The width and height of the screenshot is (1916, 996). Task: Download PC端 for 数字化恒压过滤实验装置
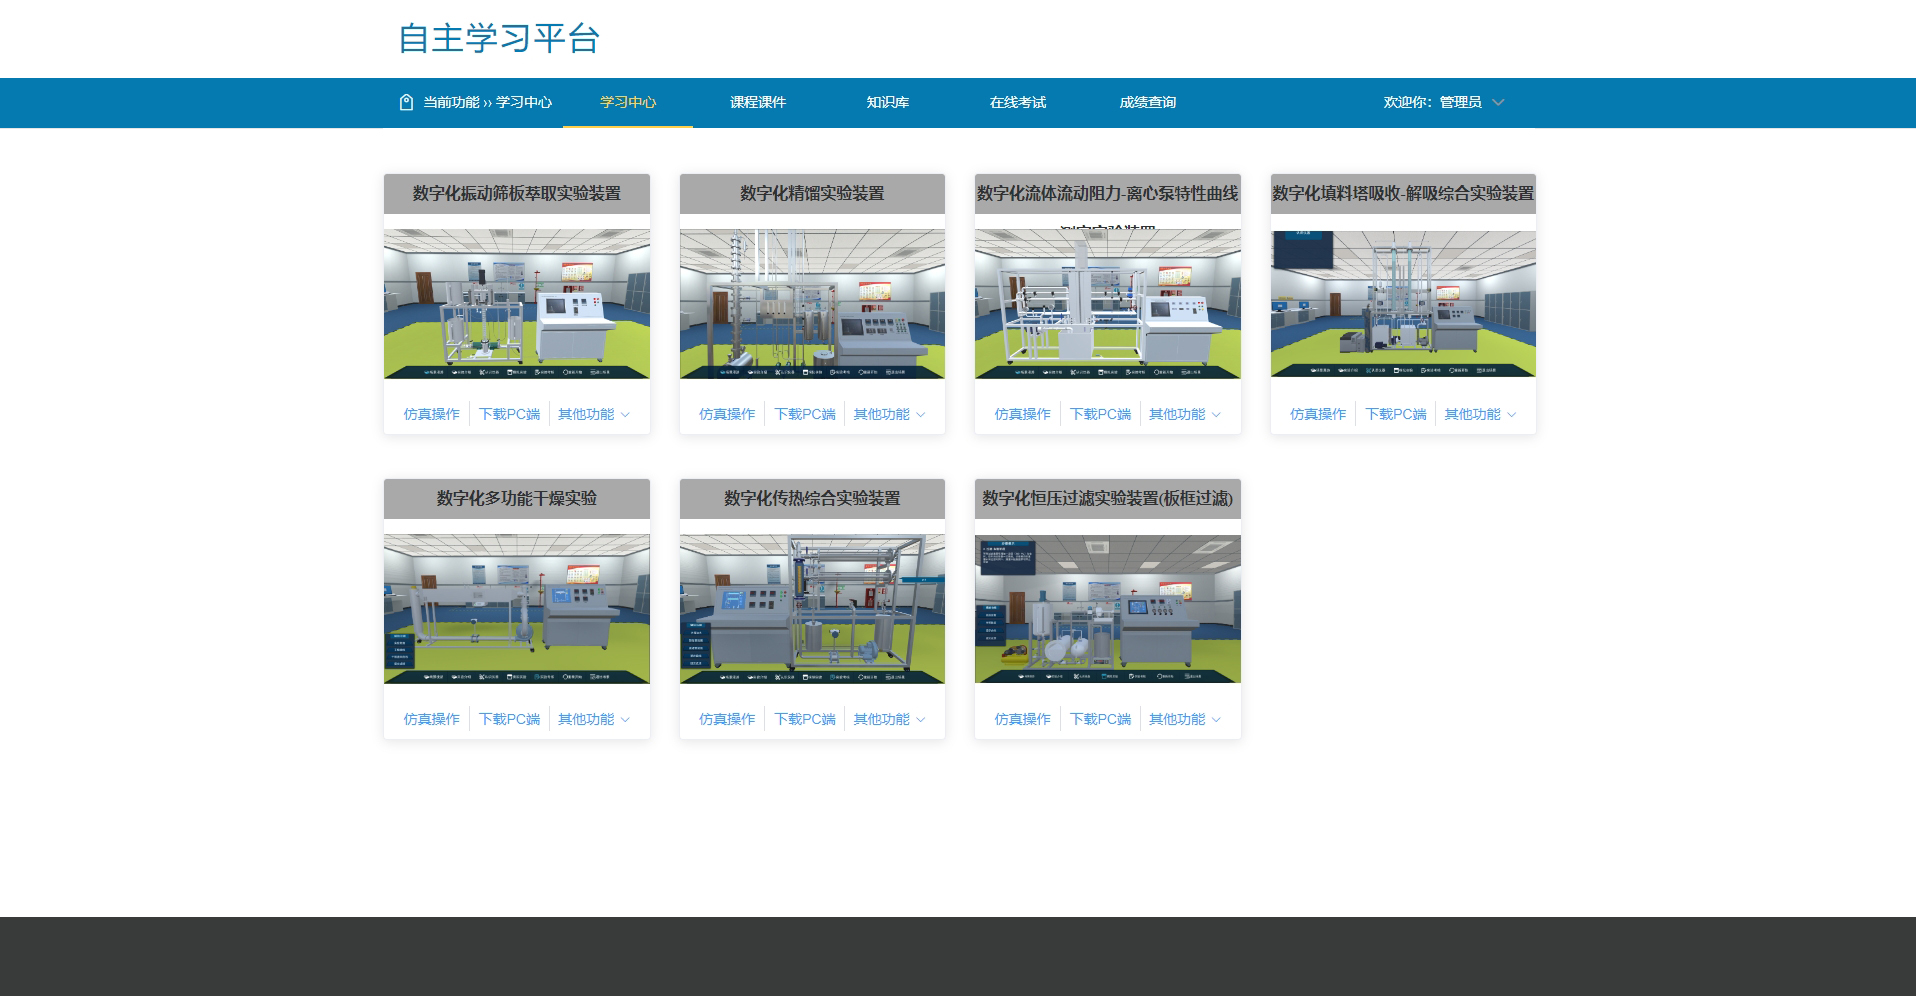point(1100,719)
